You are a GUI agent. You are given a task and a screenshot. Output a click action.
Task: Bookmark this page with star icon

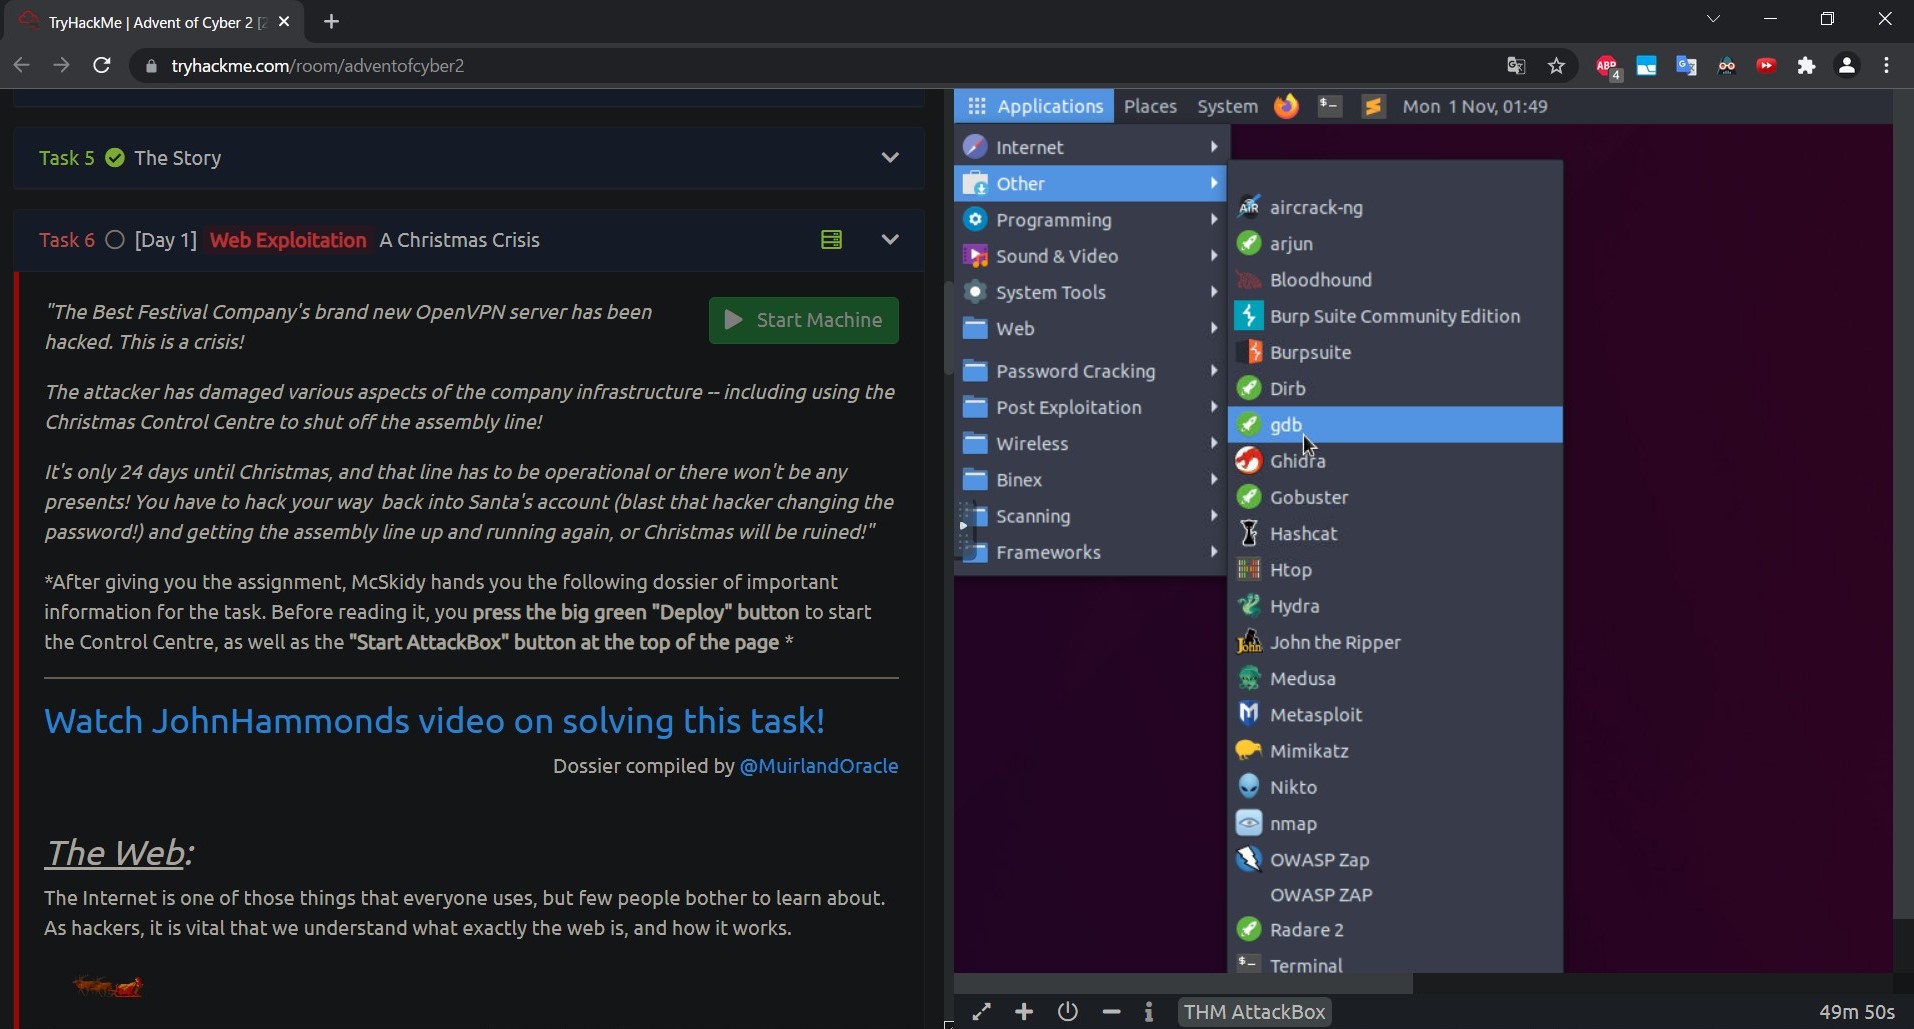(x=1556, y=66)
